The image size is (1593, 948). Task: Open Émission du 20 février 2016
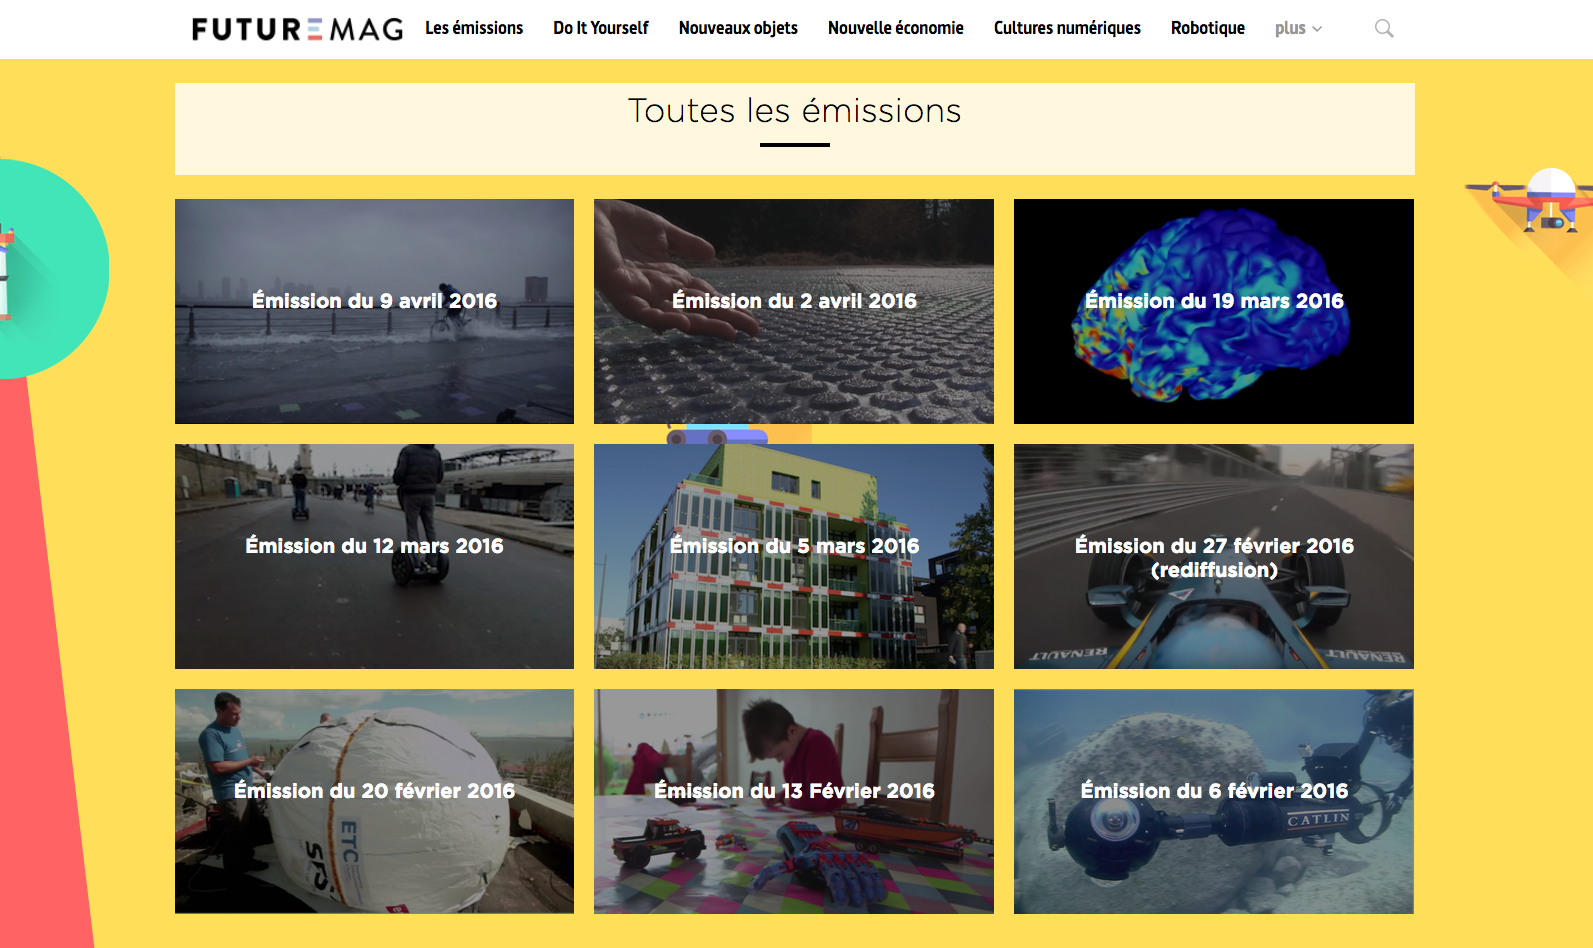(374, 801)
